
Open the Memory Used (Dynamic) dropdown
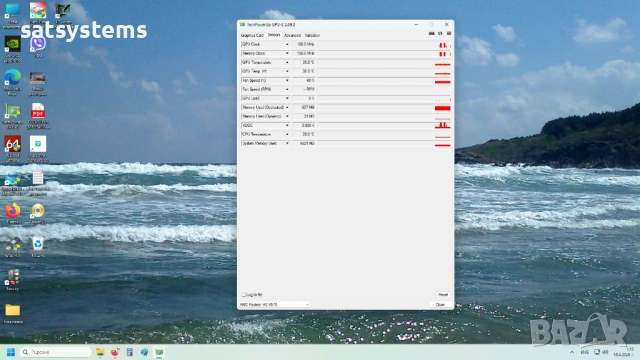point(287,116)
